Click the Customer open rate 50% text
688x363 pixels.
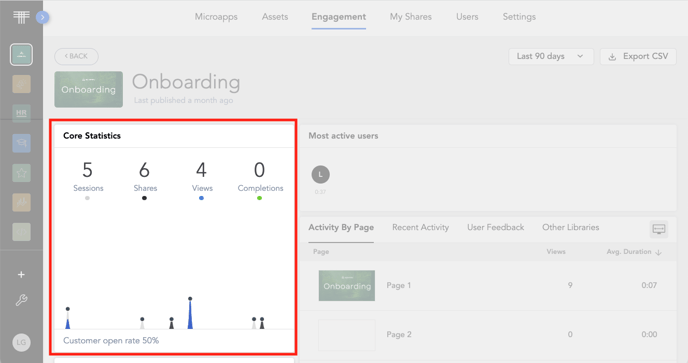point(111,341)
